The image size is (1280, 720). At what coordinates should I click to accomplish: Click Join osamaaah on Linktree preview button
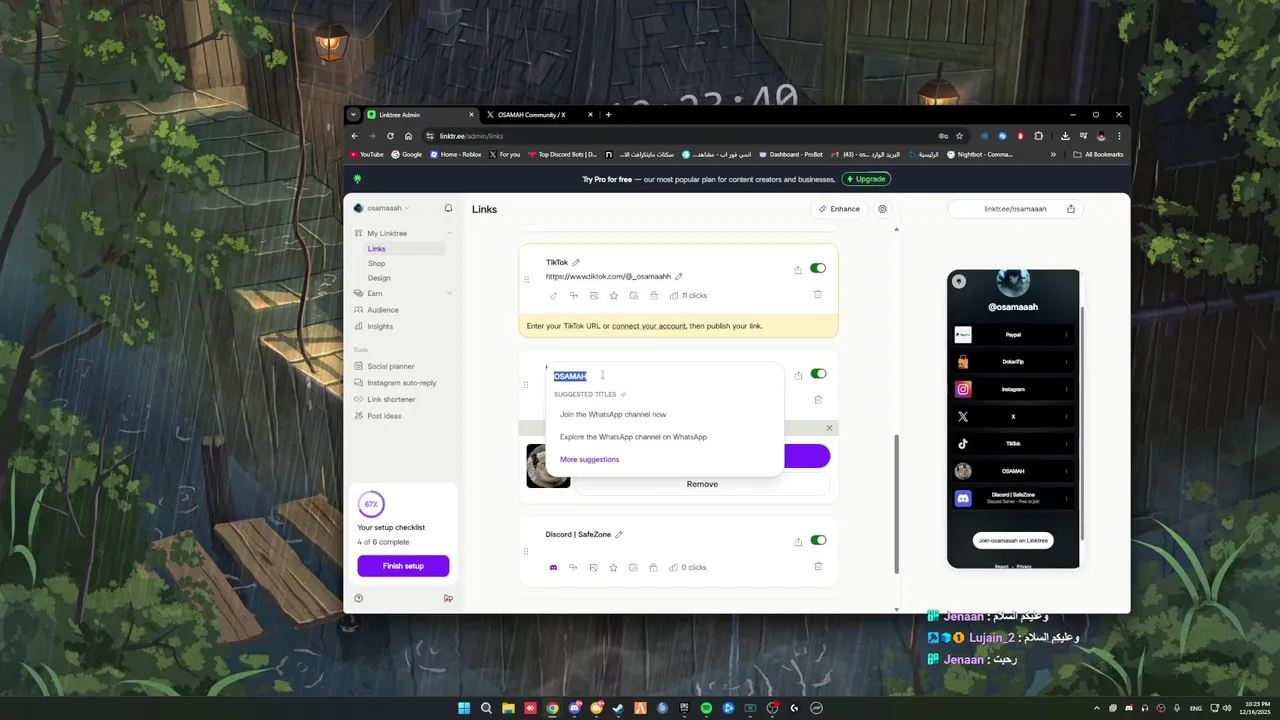click(1013, 540)
